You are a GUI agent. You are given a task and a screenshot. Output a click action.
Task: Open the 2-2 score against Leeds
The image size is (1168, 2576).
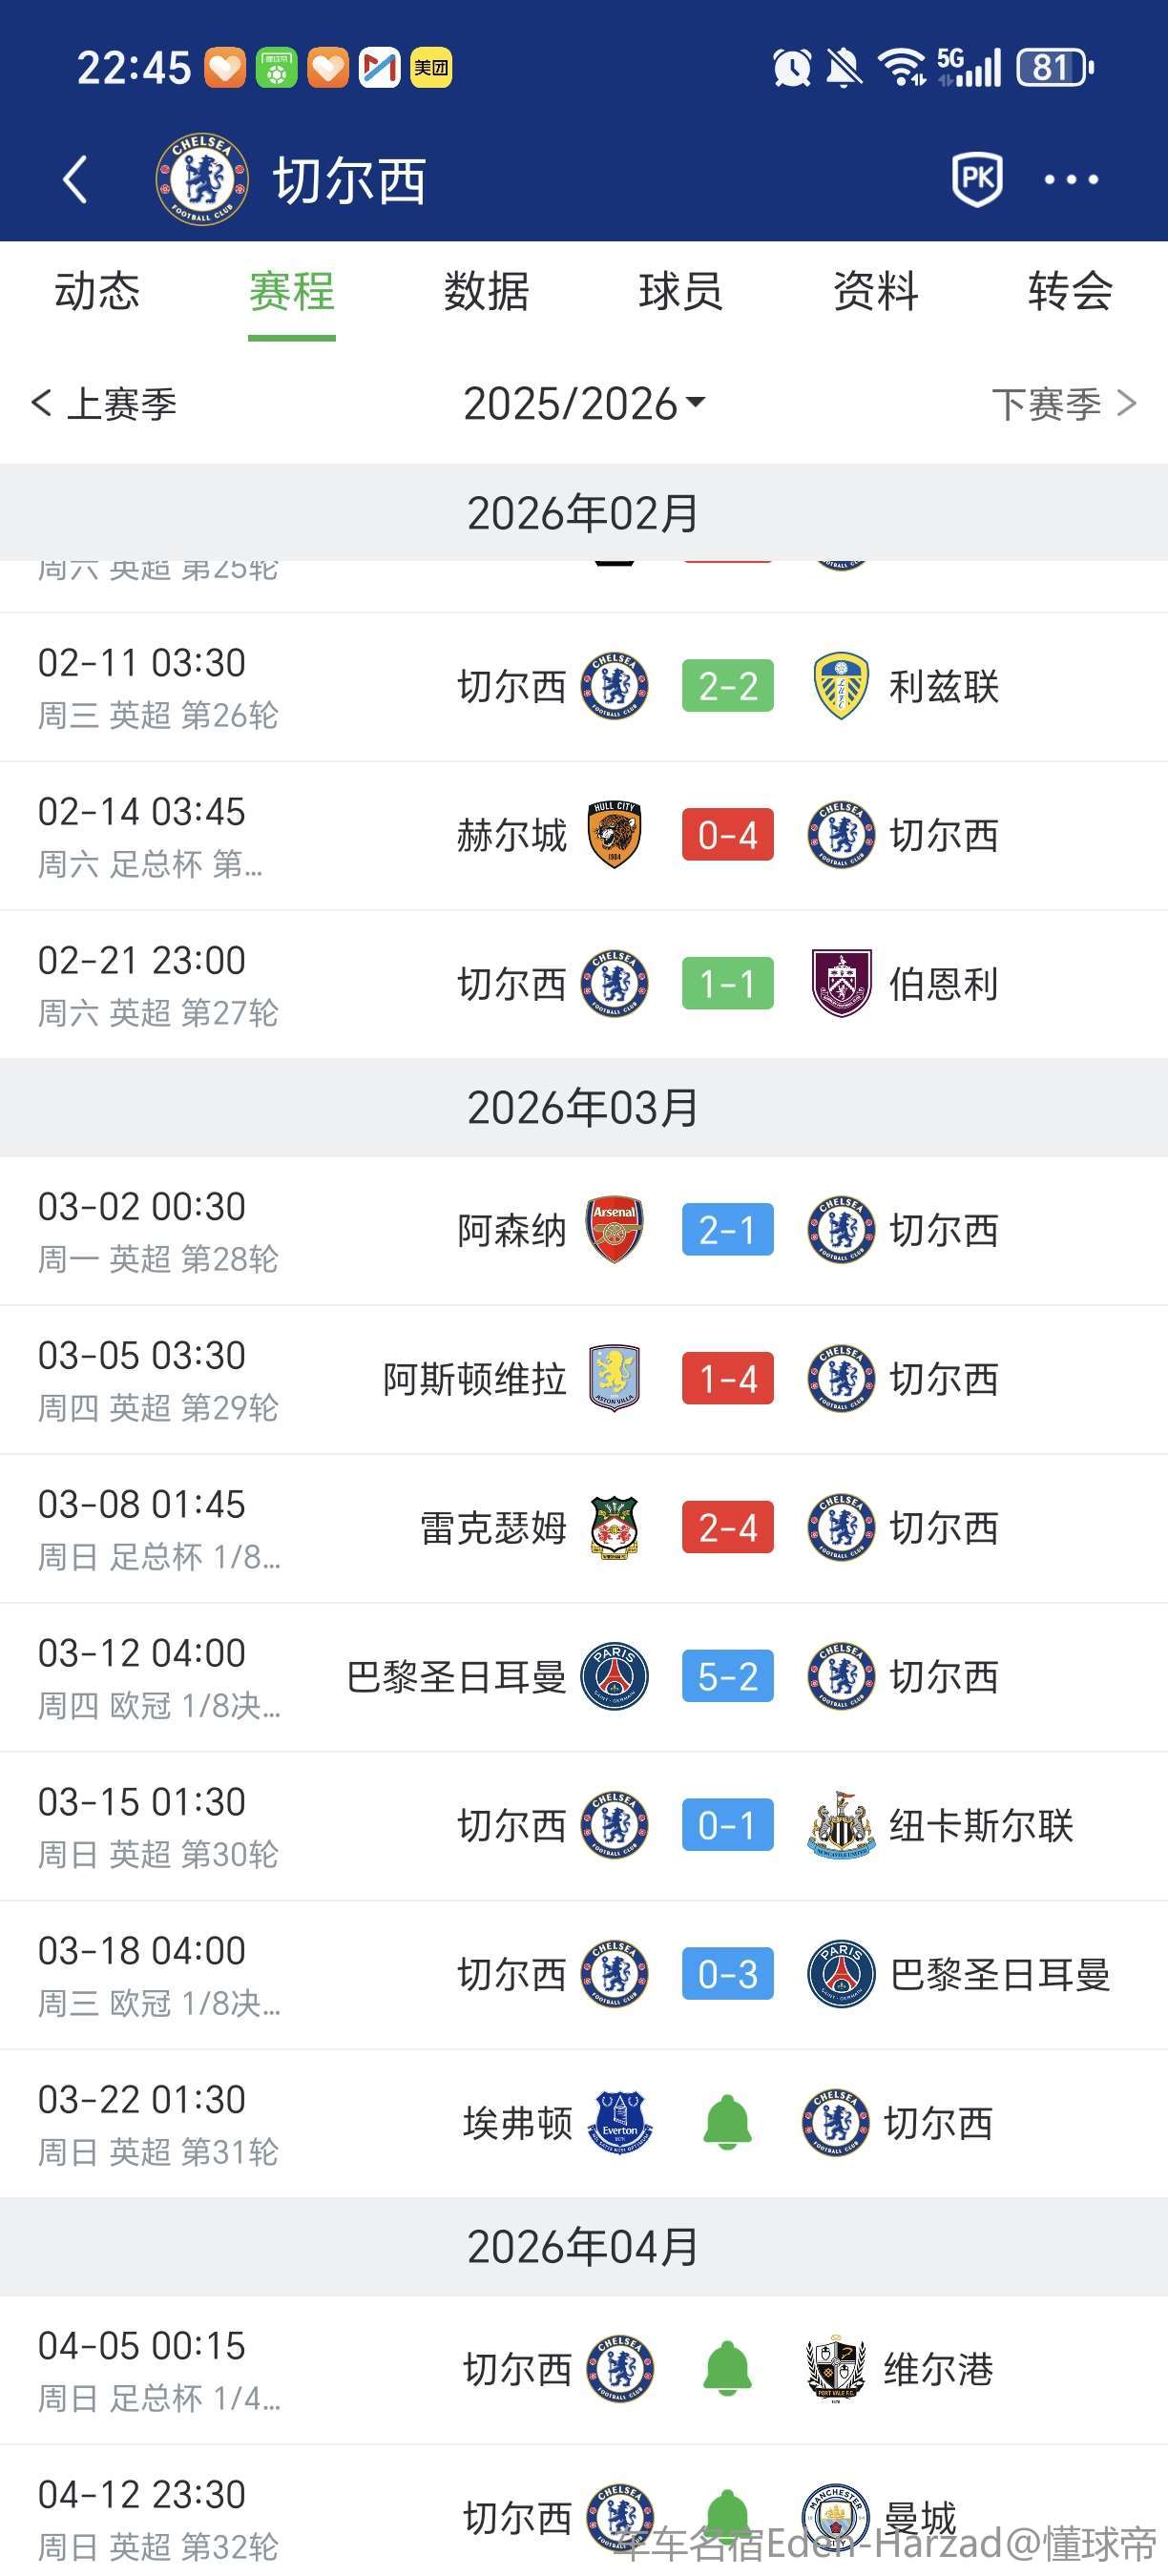727,687
